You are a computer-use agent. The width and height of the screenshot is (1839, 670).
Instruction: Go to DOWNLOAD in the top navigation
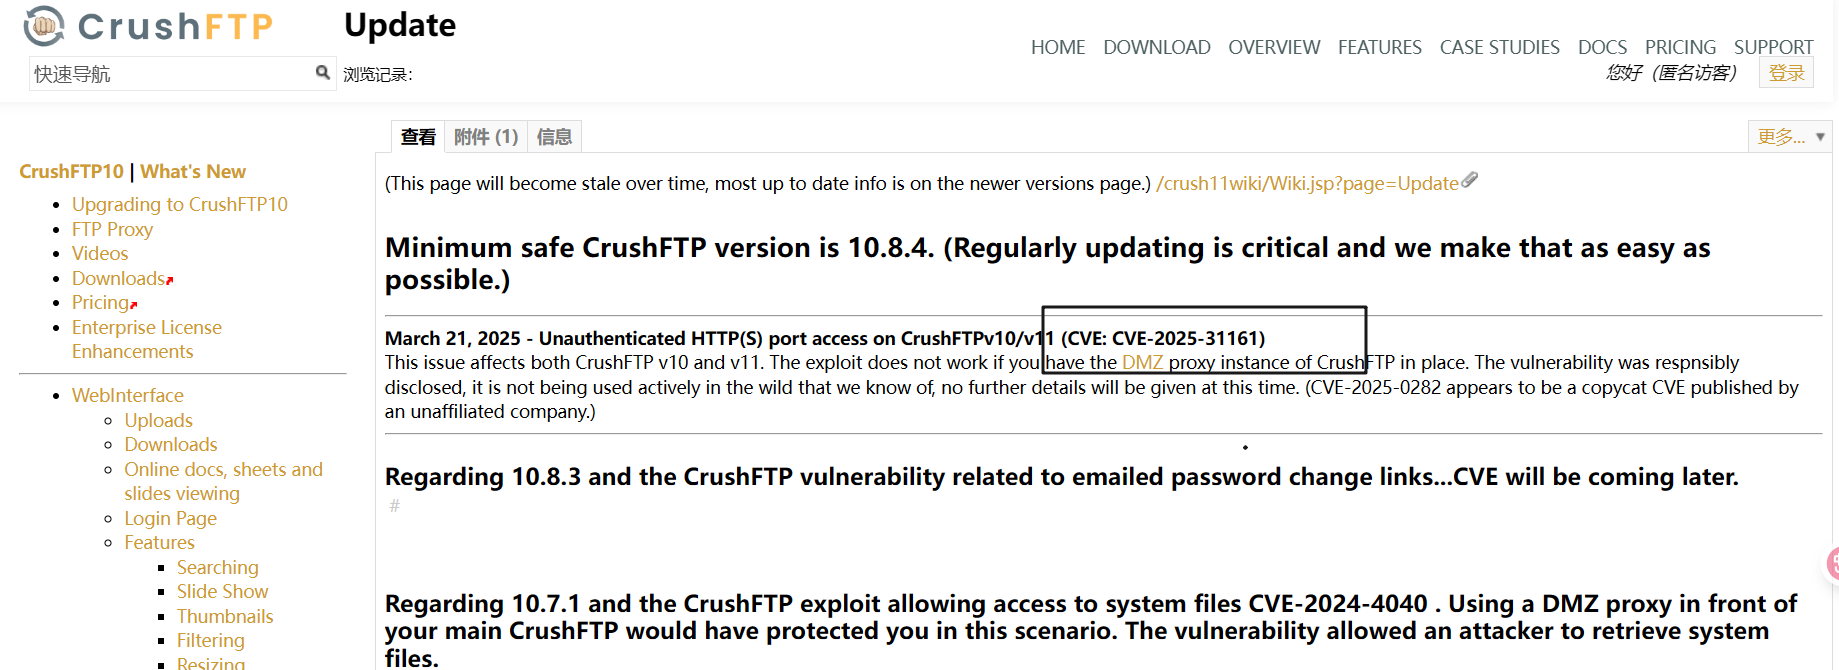click(1156, 47)
